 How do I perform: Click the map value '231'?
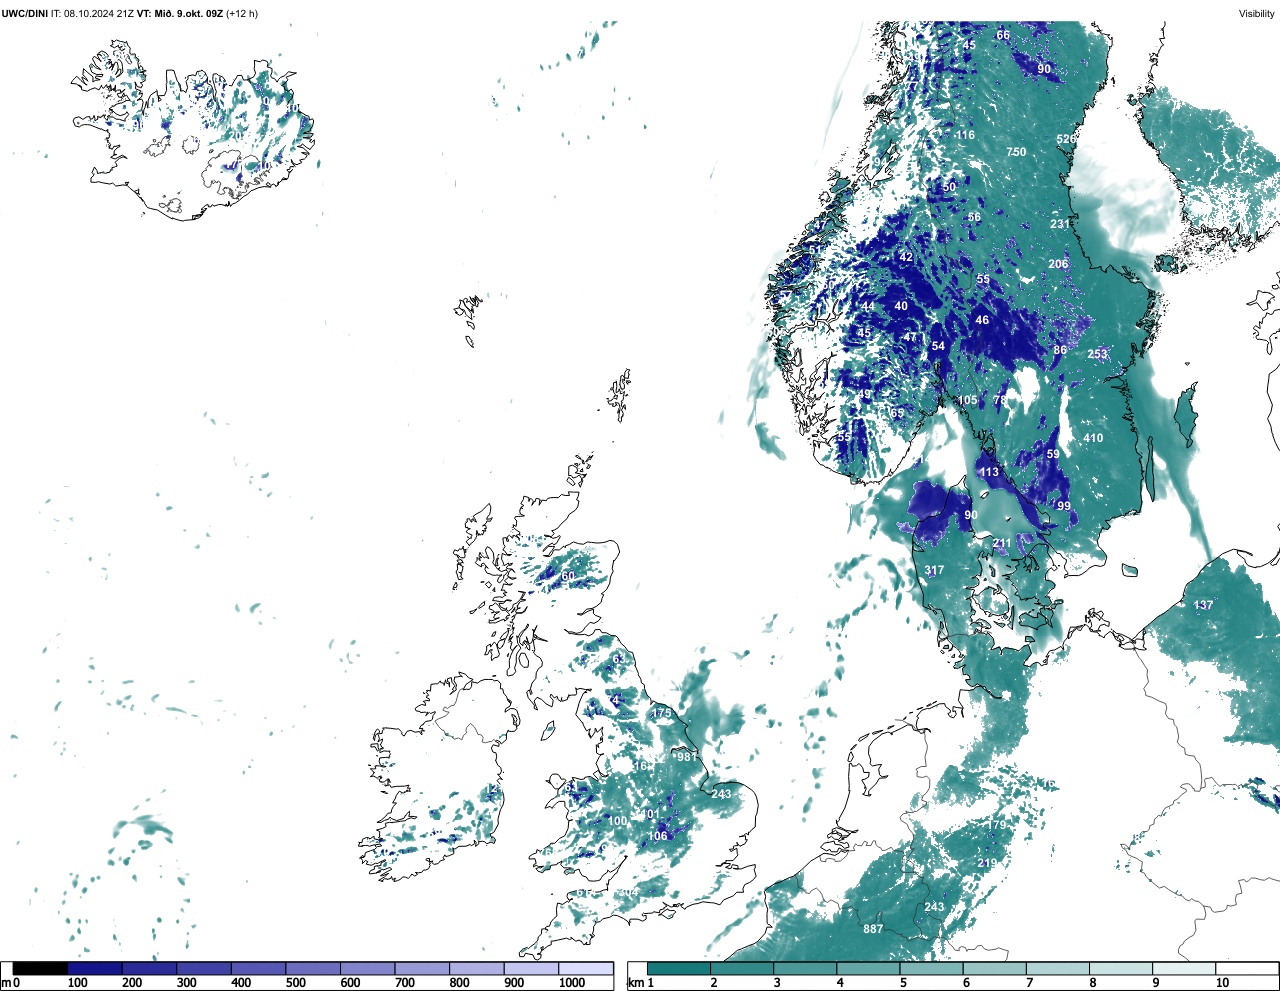[x=1059, y=224]
